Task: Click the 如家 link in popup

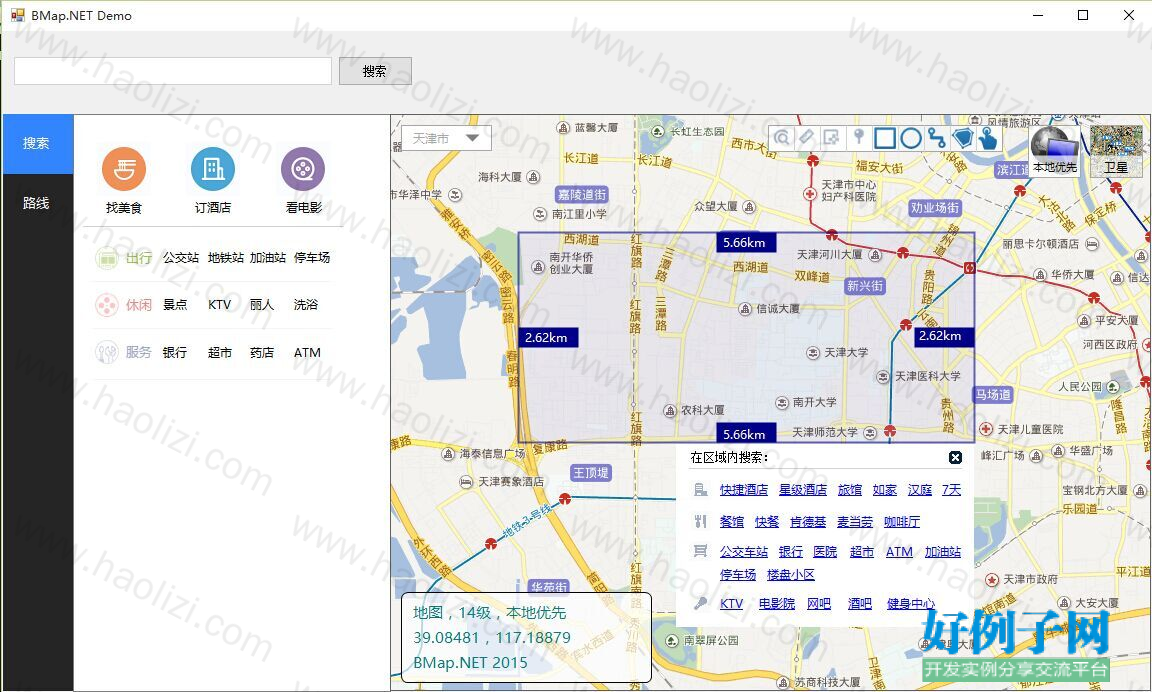Action: coord(885,490)
